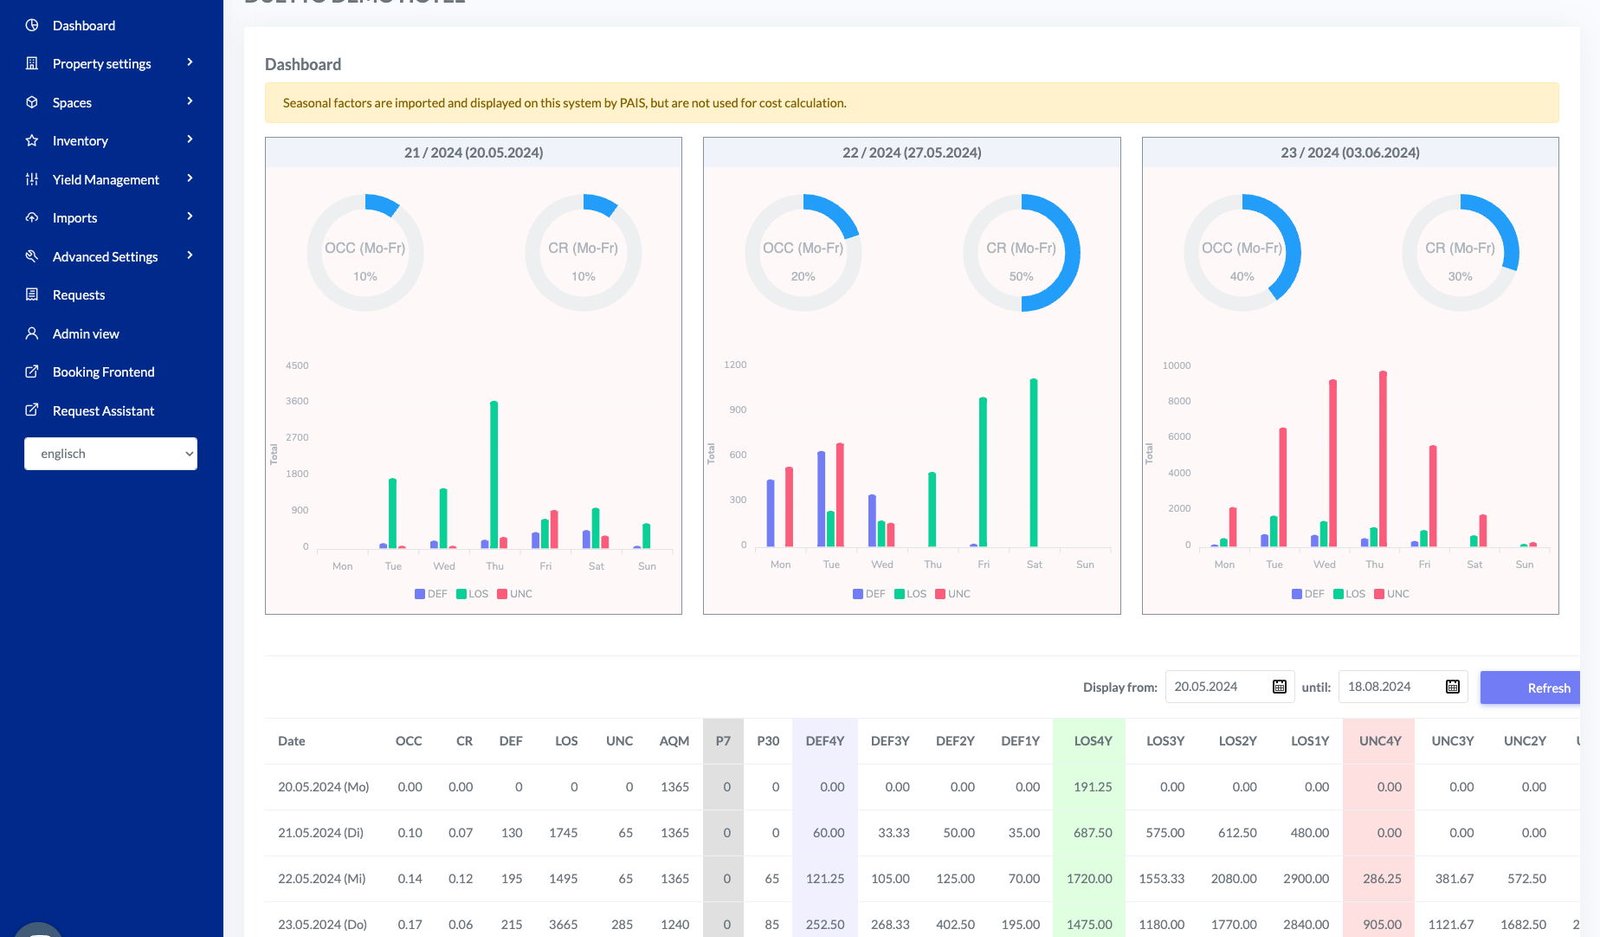Click the Refresh button
The height and width of the screenshot is (937, 1600).
(1530, 687)
